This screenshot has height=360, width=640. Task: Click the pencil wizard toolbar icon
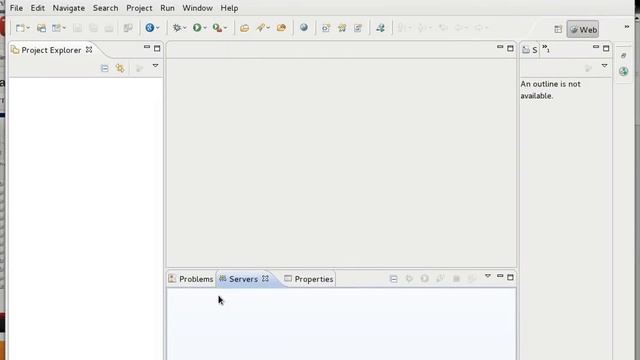260,28
